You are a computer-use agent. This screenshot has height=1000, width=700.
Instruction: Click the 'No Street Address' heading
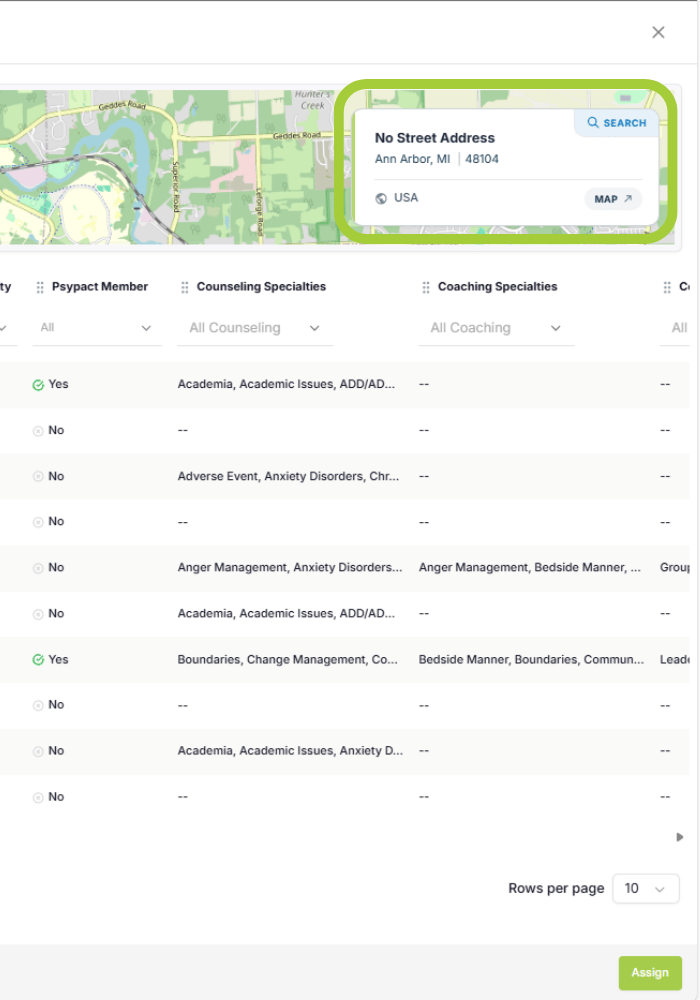435,138
